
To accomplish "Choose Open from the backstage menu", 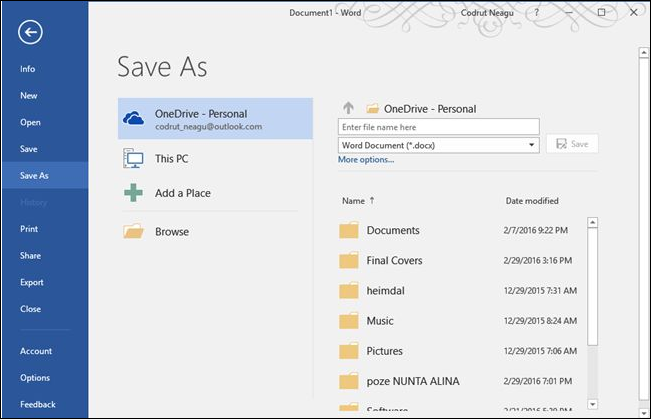I will [30, 122].
